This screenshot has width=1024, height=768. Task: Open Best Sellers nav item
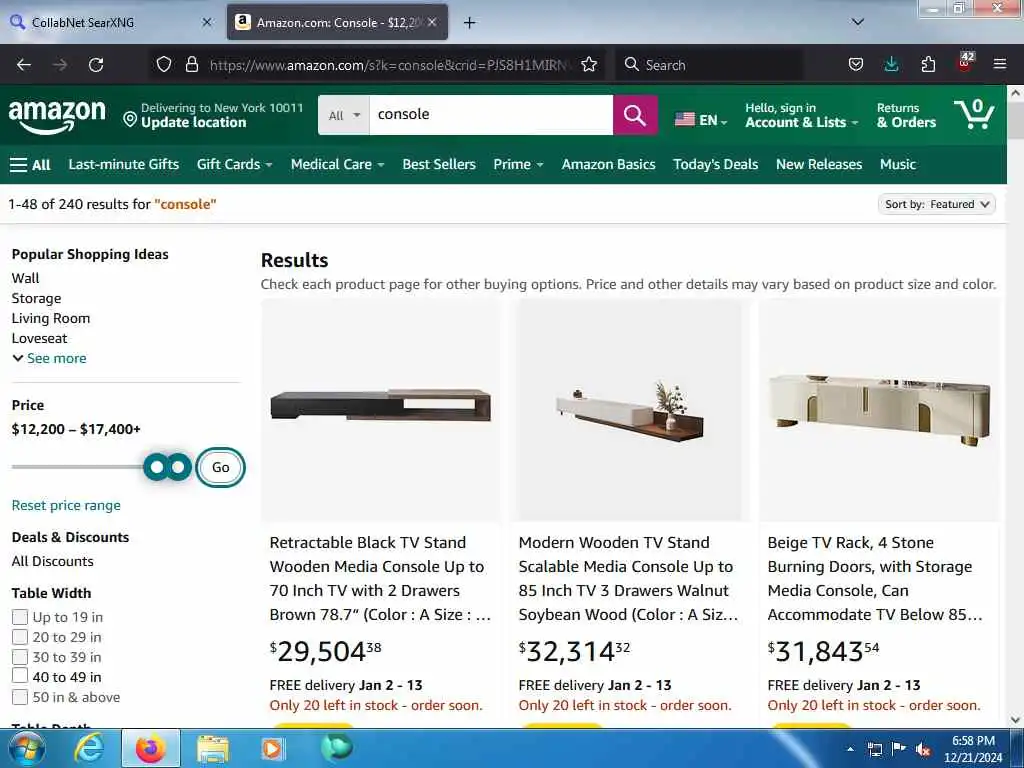click(x=439, y=165)
